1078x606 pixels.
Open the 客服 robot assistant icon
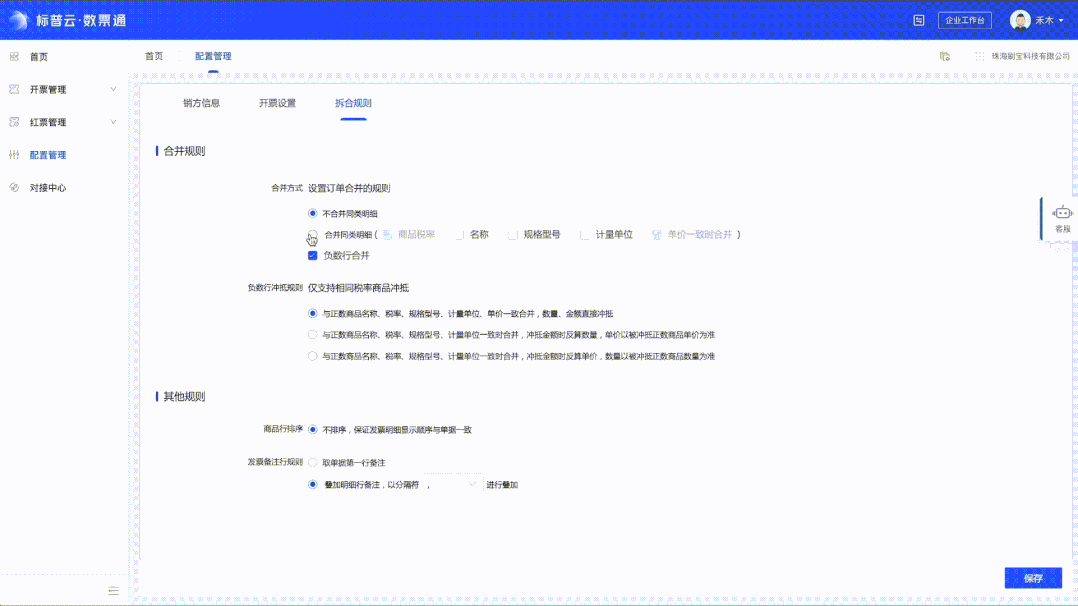1062,213
